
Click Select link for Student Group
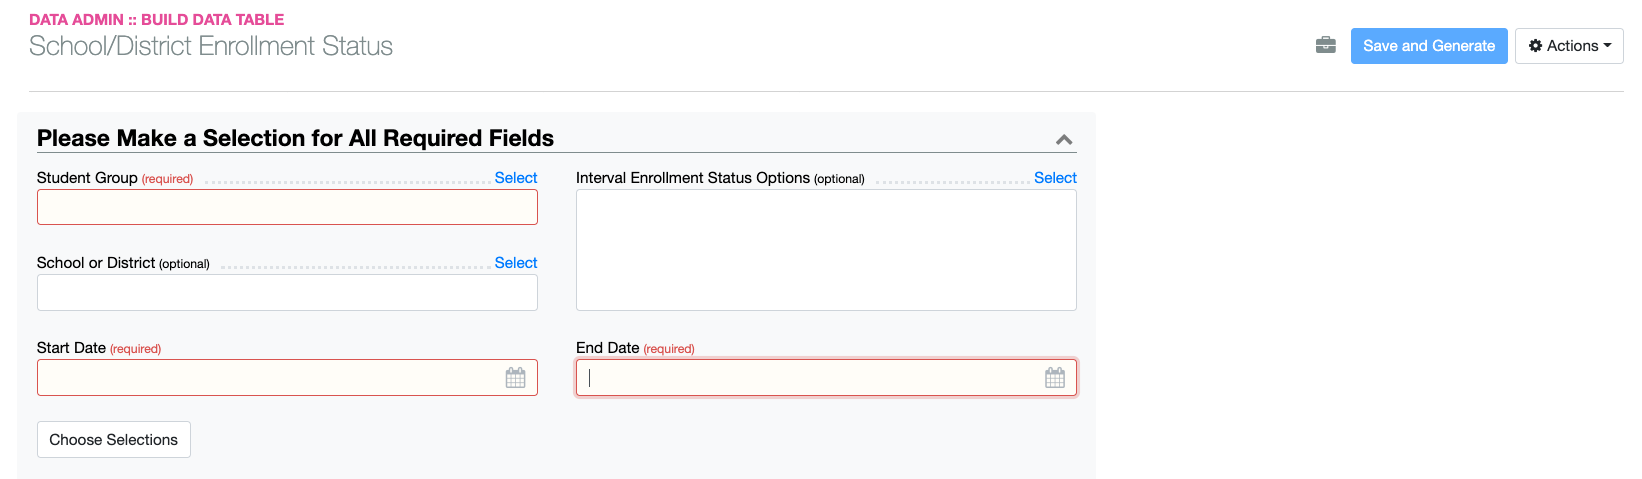coord(515,178)
